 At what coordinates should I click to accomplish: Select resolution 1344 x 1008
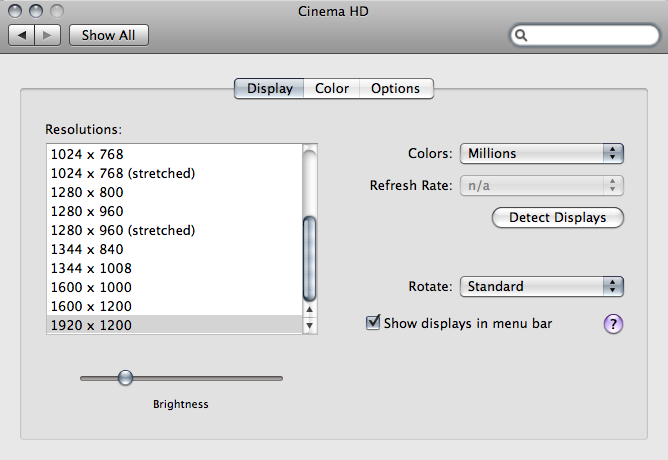pos(175,268)
